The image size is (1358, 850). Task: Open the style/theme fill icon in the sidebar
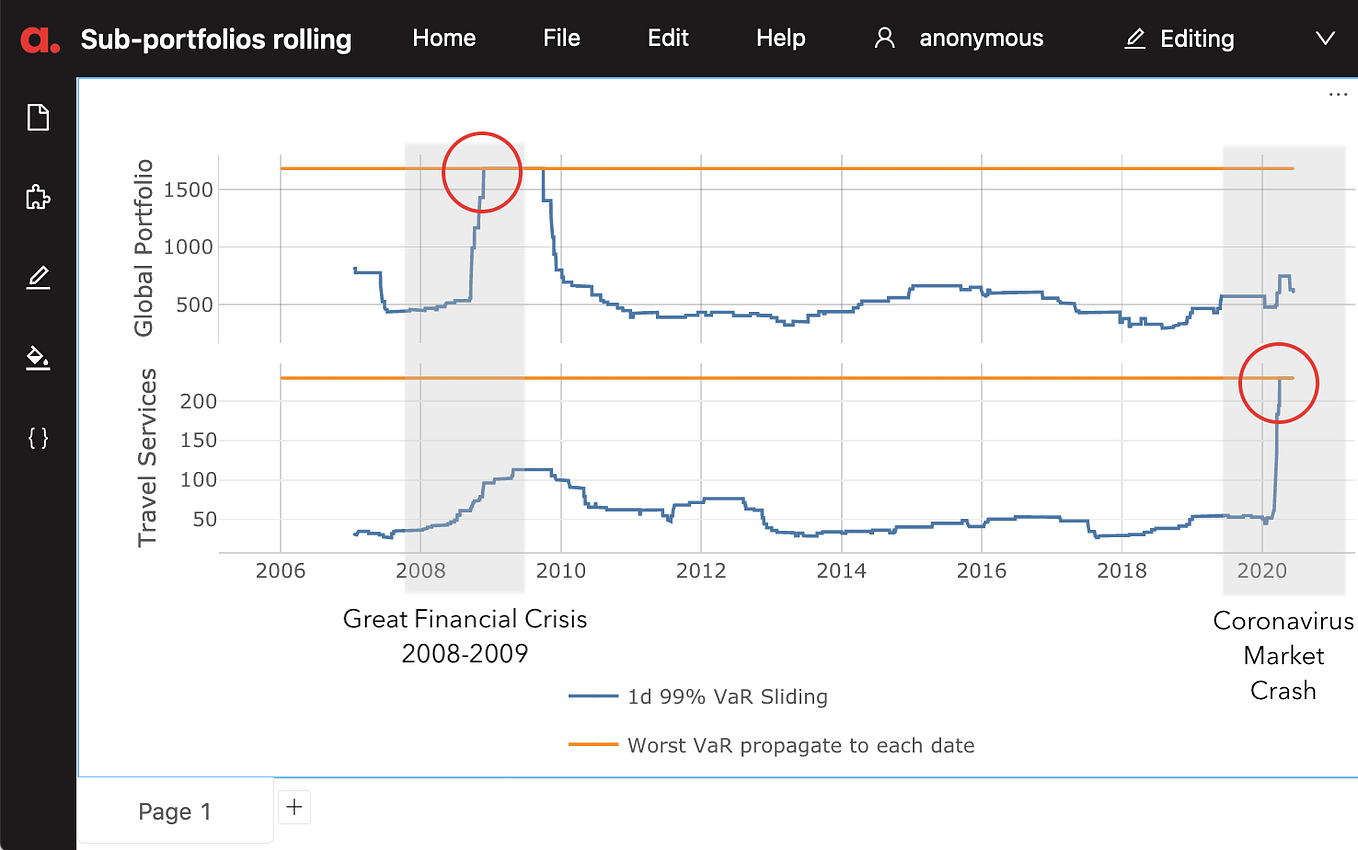tap(37, 358)
